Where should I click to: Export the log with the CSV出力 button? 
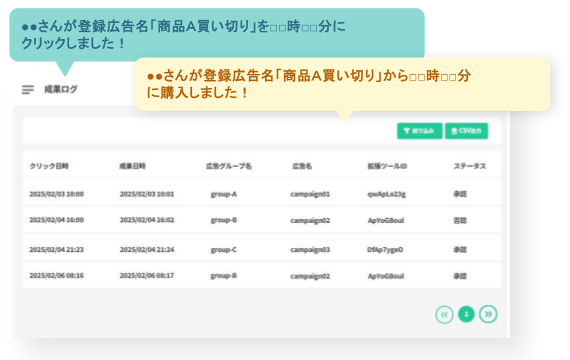(466, 131)
